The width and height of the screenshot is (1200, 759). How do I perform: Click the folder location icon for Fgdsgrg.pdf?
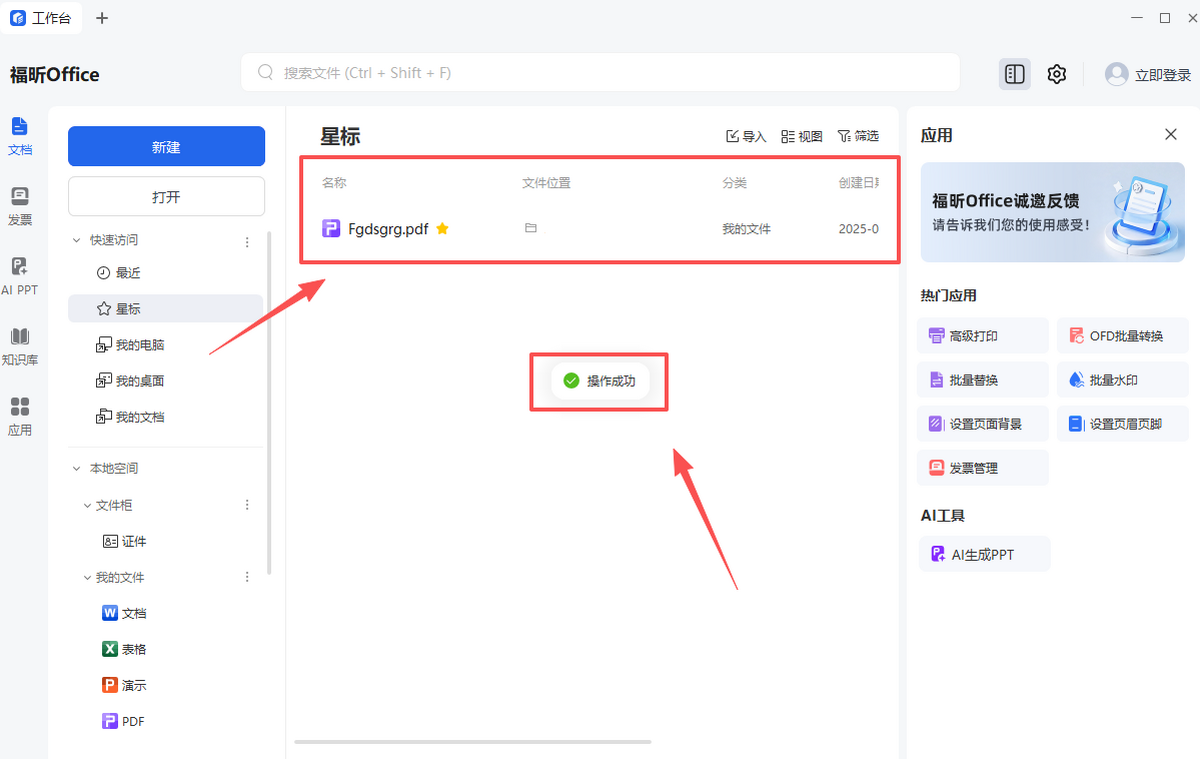click(531, 228)
